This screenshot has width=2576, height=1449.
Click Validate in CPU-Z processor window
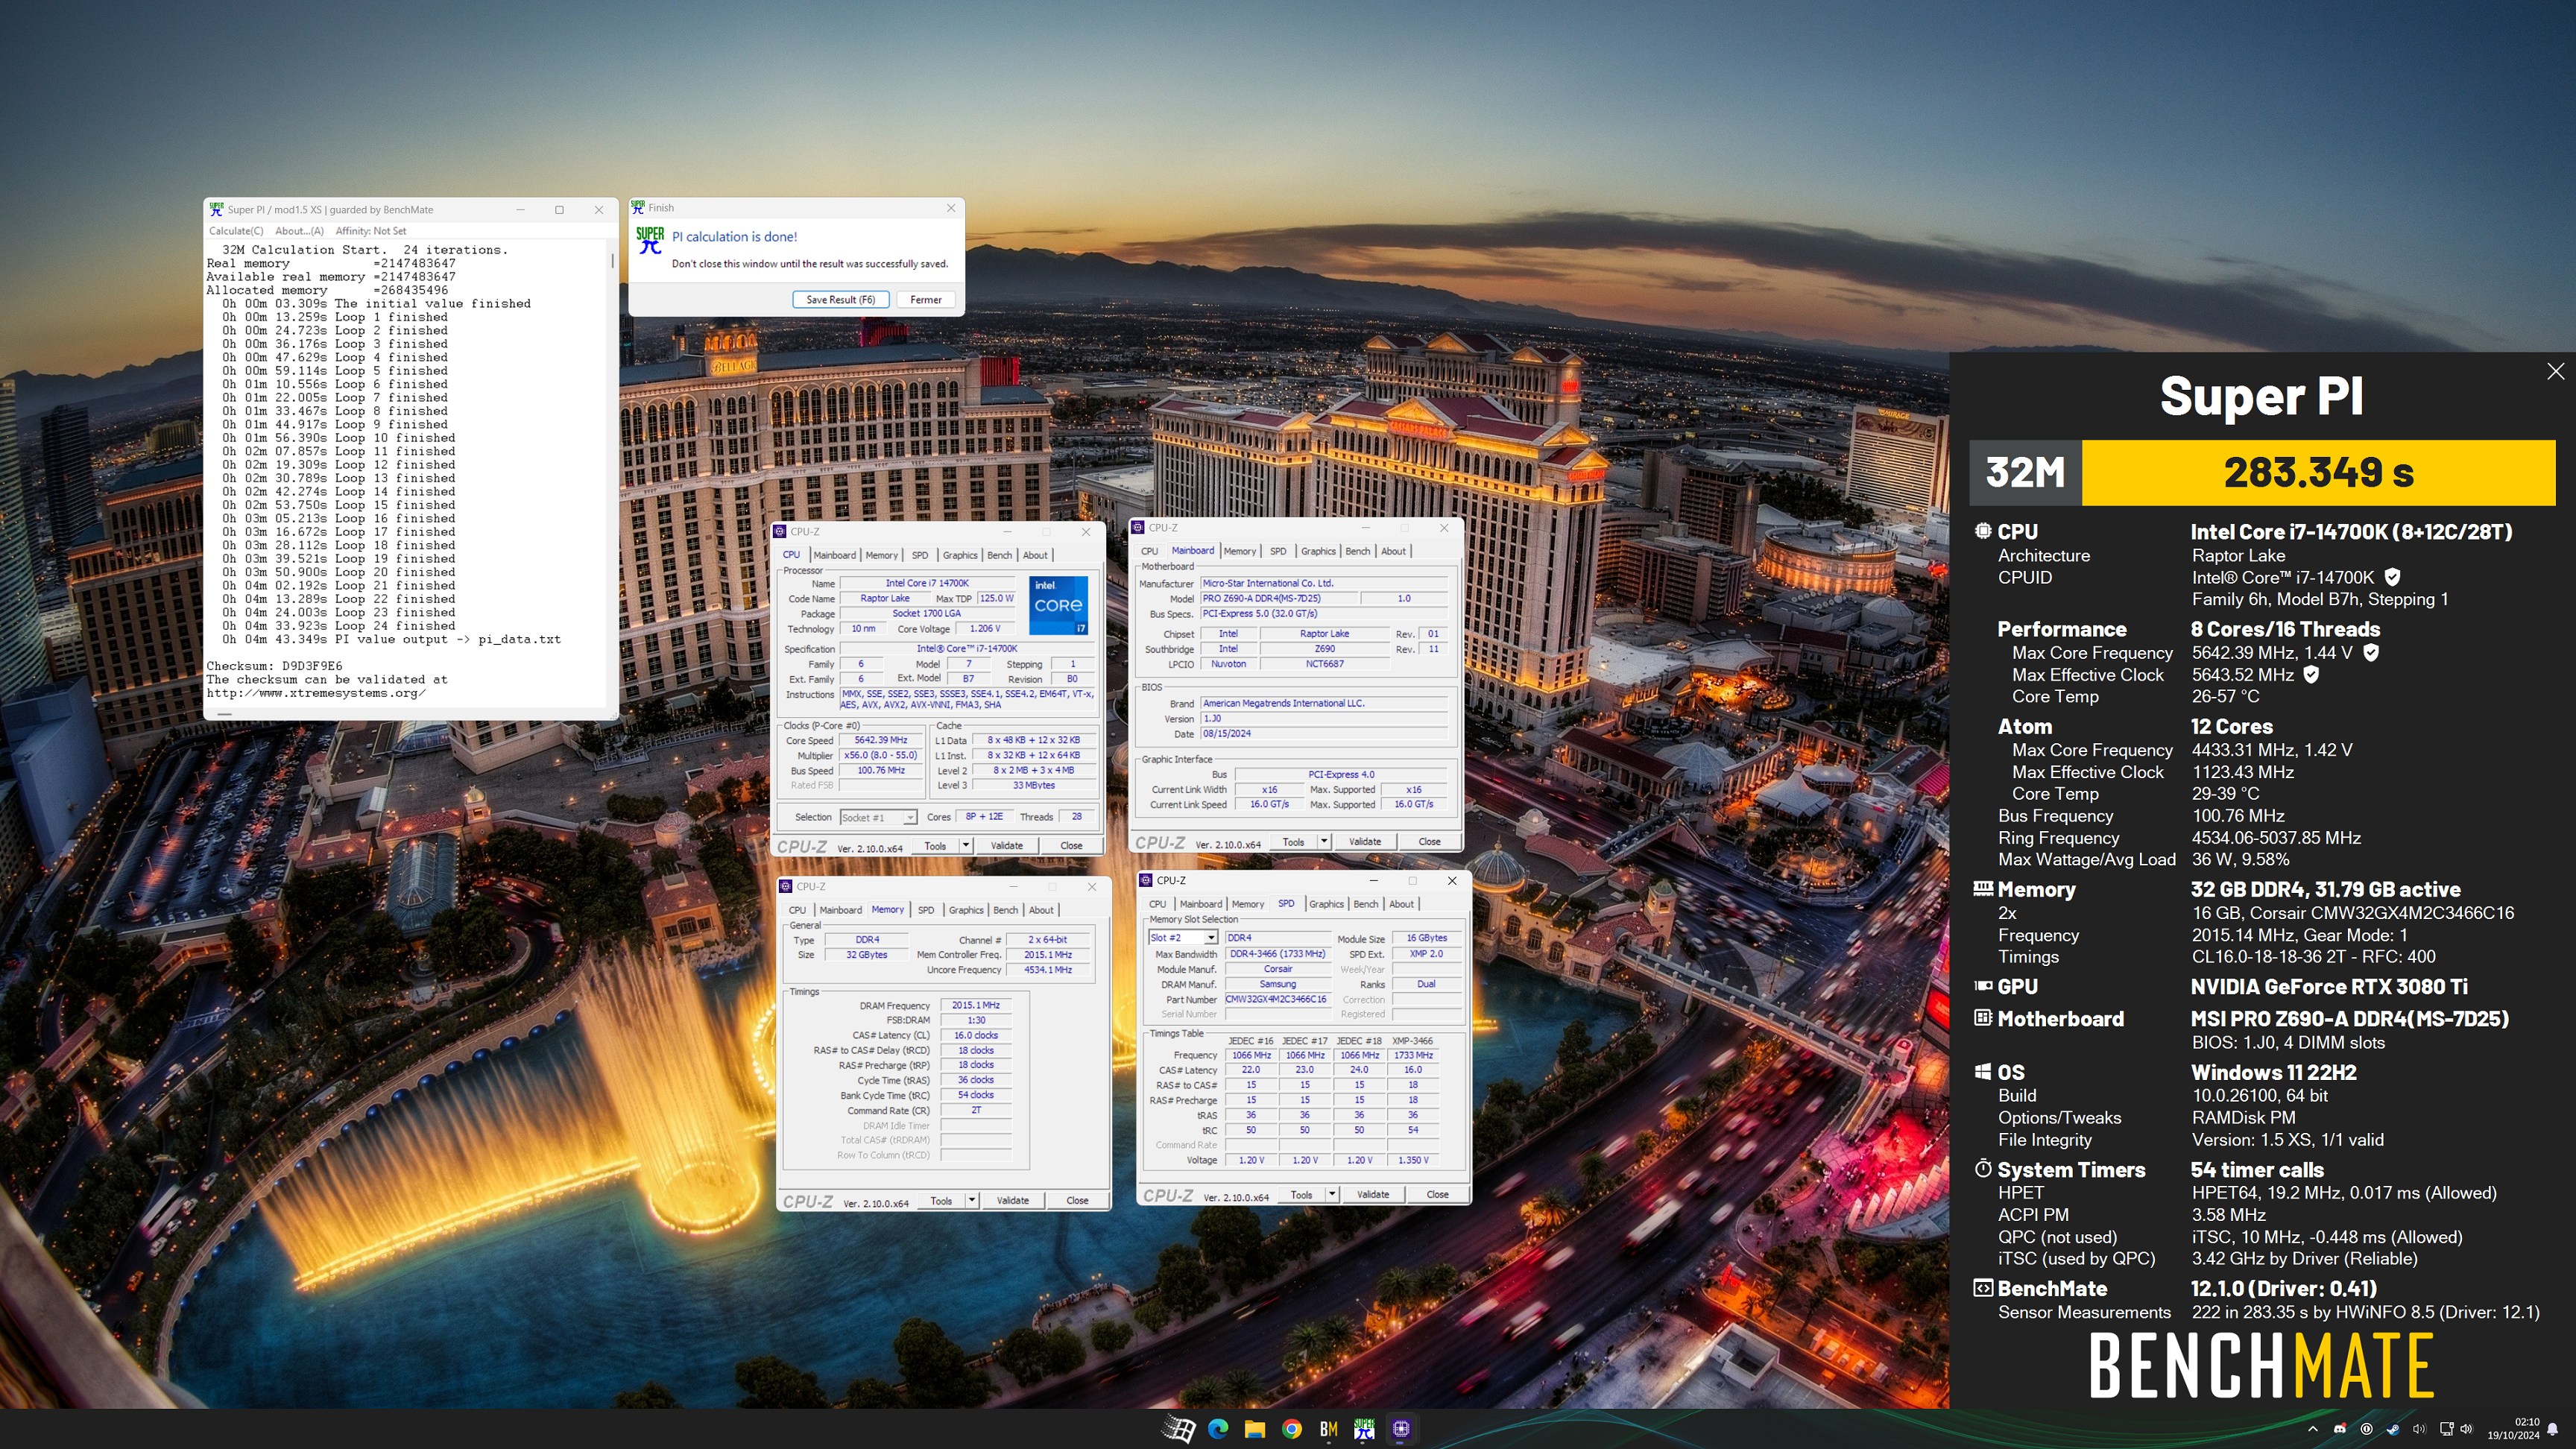(1006, 845)
